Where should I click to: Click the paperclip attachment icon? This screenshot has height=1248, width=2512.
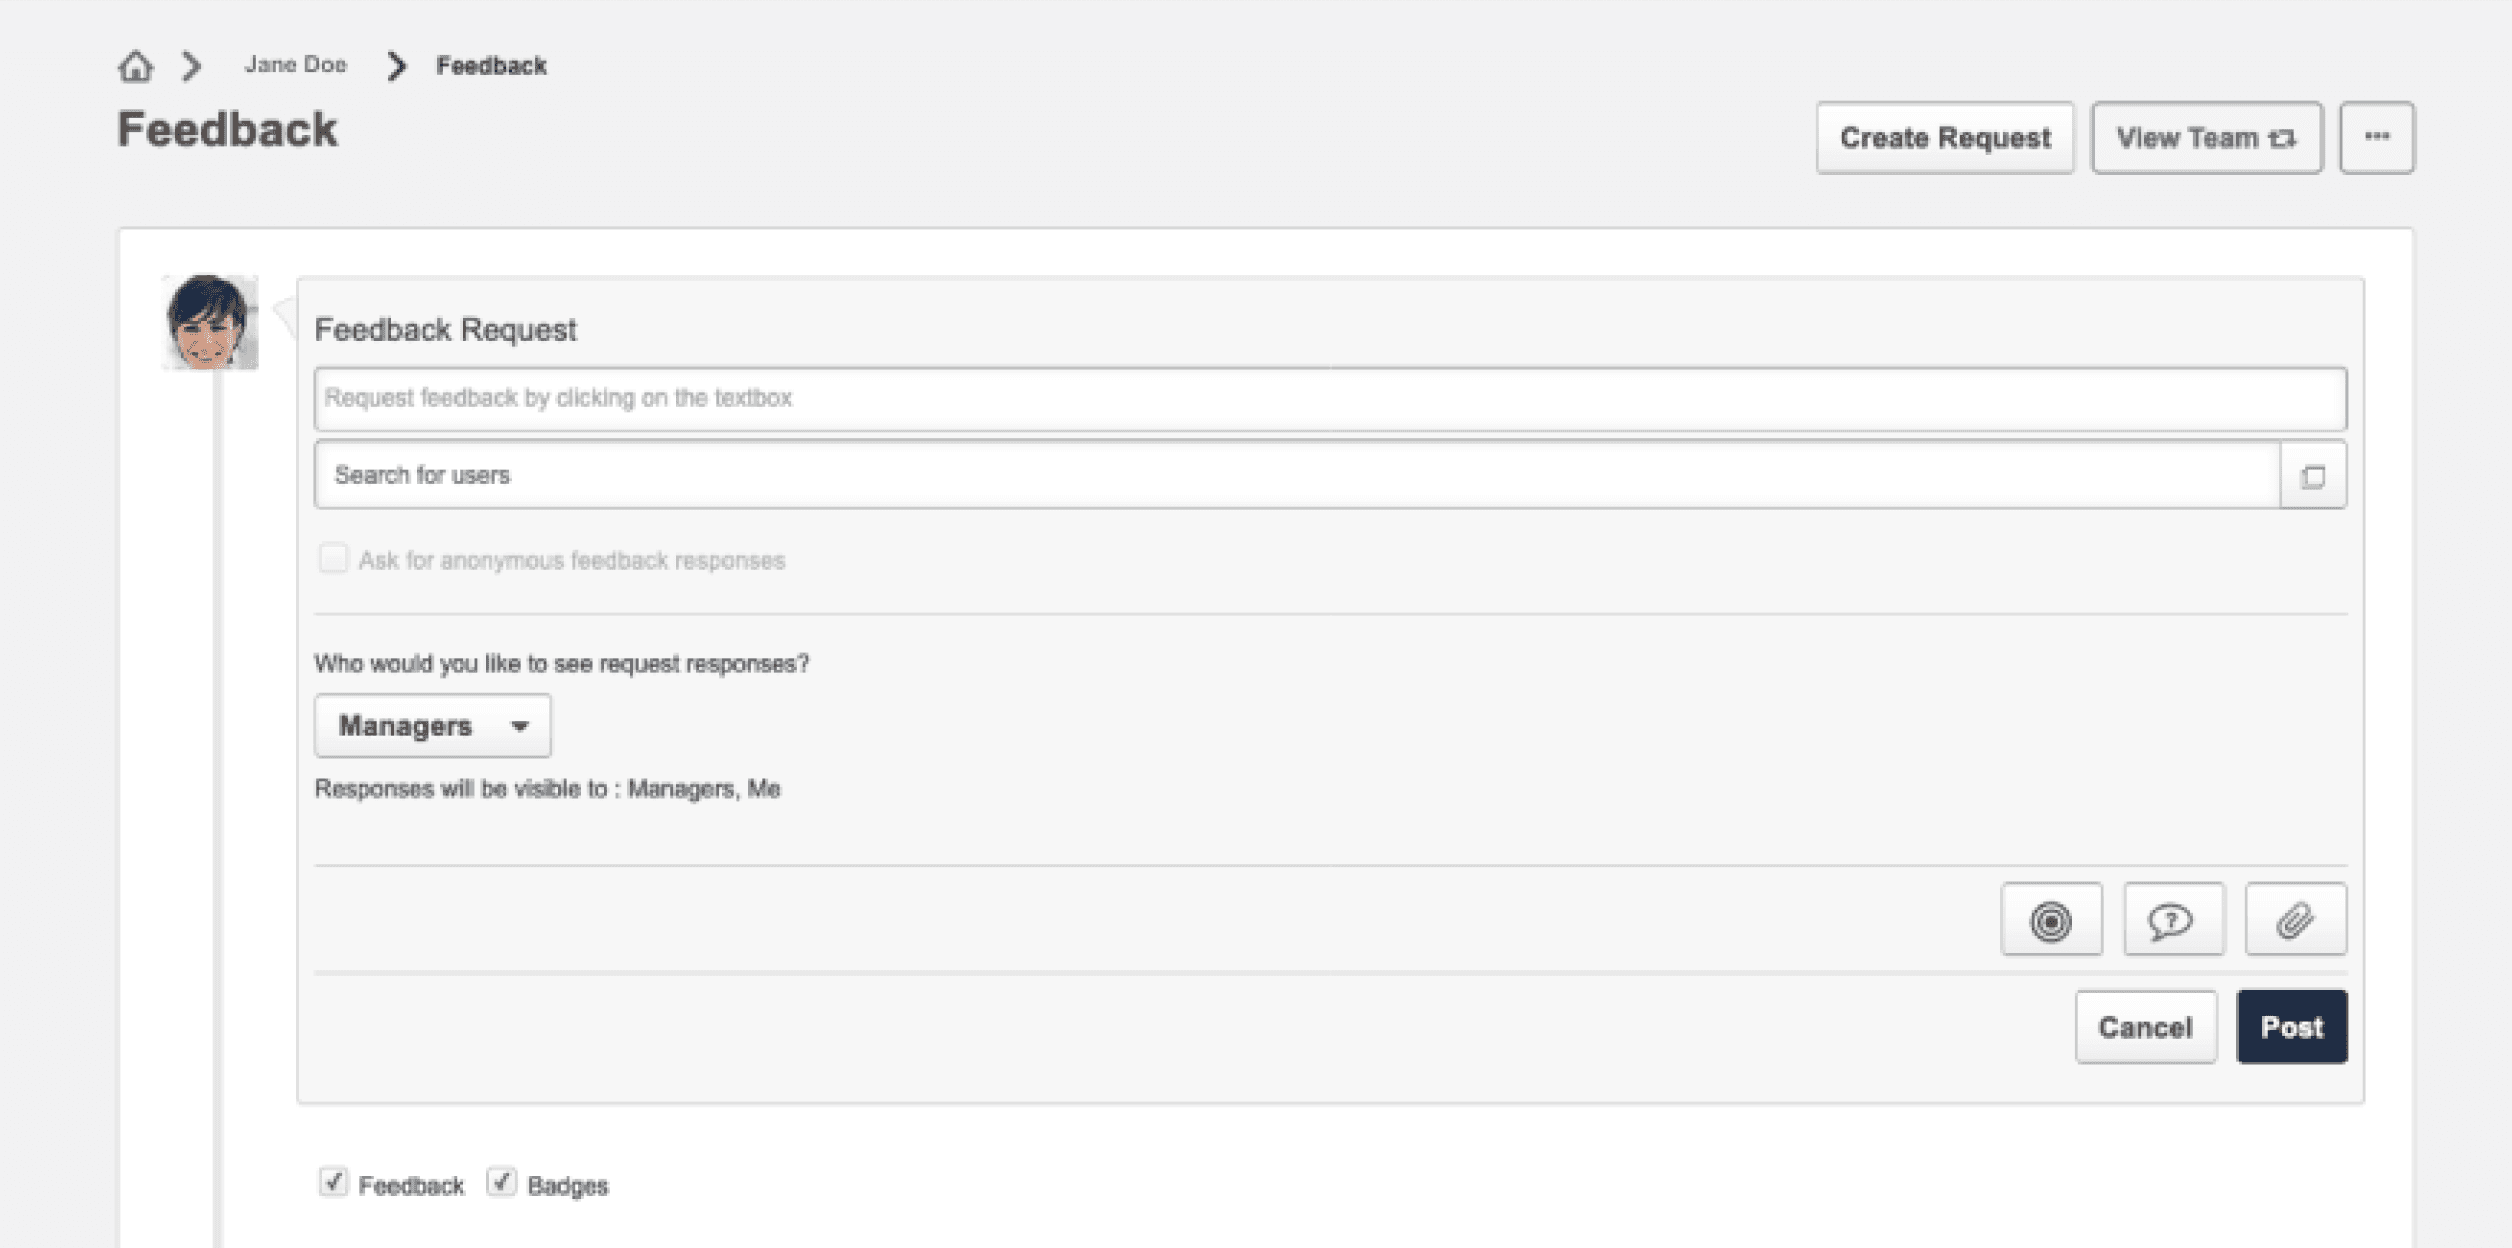(x=2294, y=920)
